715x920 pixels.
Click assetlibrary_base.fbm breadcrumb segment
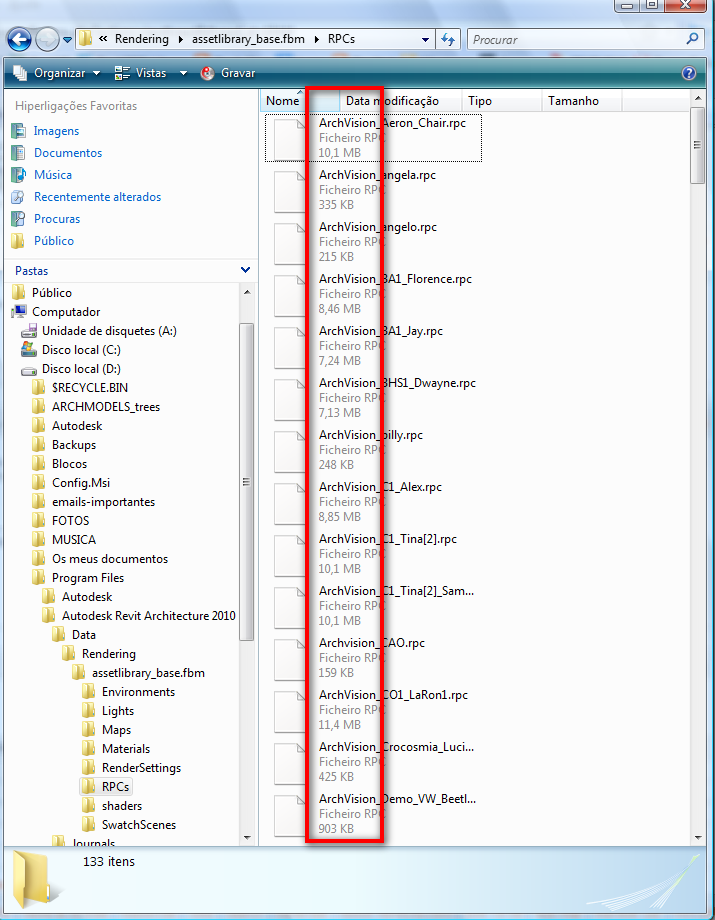248,39
